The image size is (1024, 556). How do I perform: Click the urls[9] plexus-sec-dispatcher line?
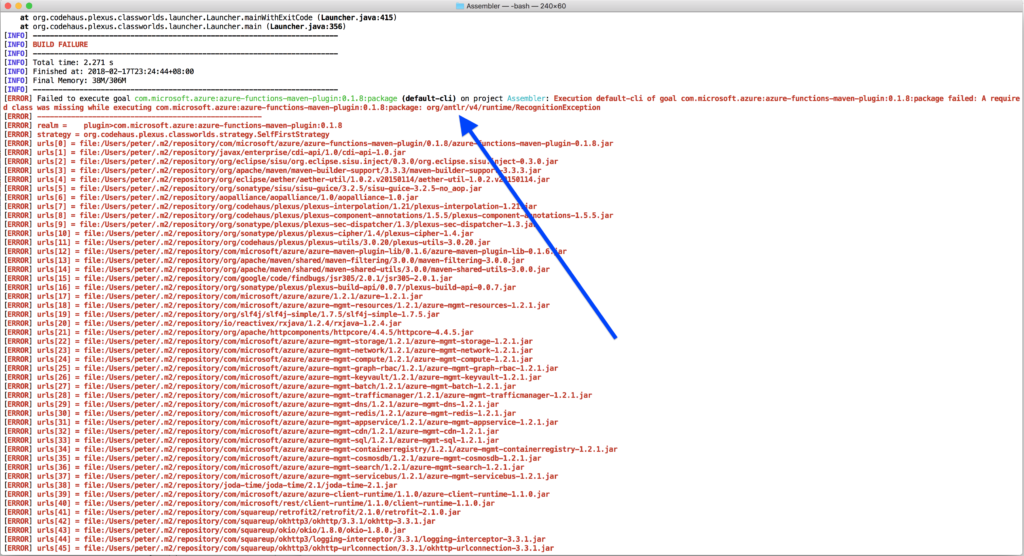point(270,224)
